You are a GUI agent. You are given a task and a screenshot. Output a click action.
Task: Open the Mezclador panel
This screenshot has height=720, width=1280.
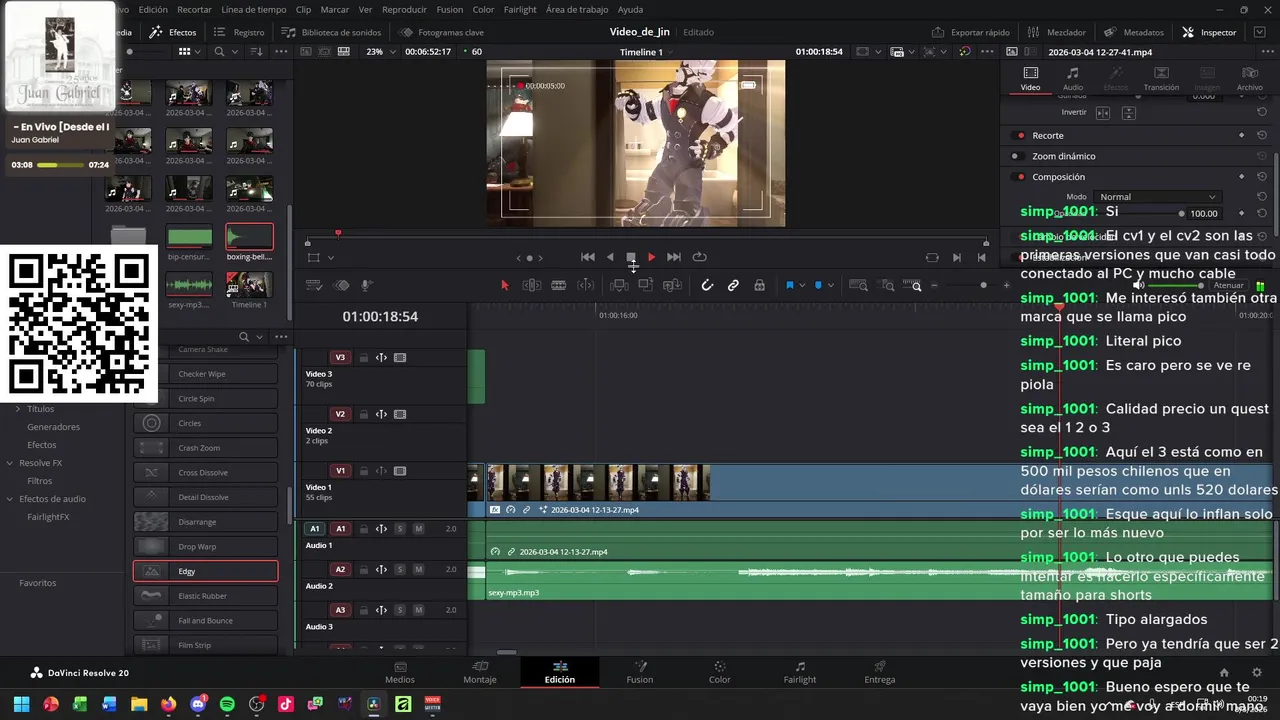click(1056, 32)
